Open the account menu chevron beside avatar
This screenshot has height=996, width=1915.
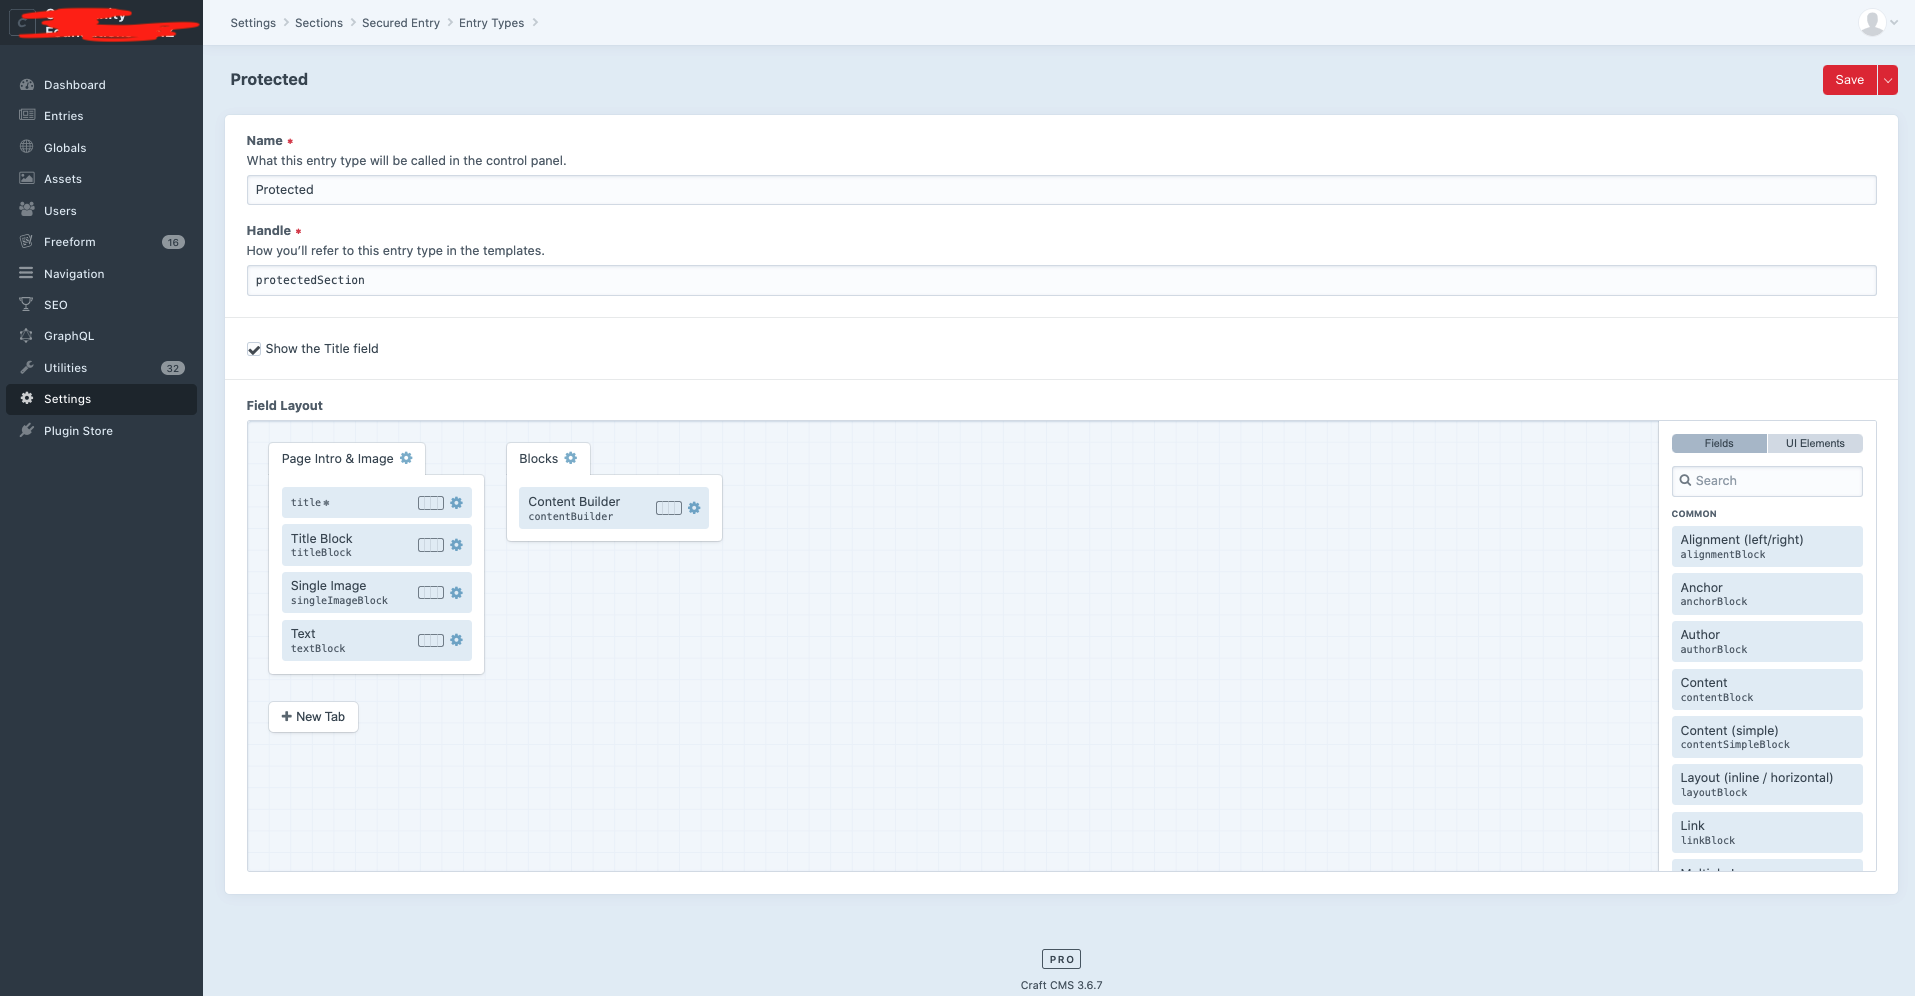pyautogui.click(x=1894, y=23)
